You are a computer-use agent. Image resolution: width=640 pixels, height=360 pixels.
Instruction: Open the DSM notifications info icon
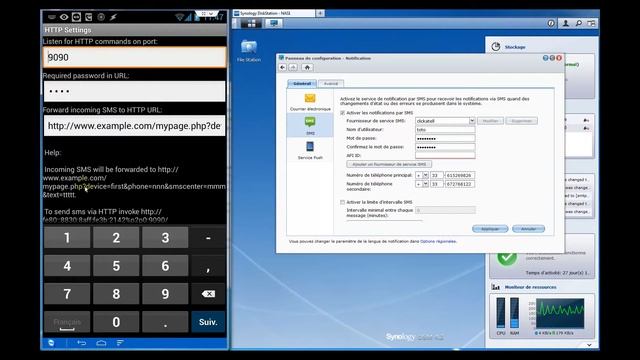click(551, 24)
